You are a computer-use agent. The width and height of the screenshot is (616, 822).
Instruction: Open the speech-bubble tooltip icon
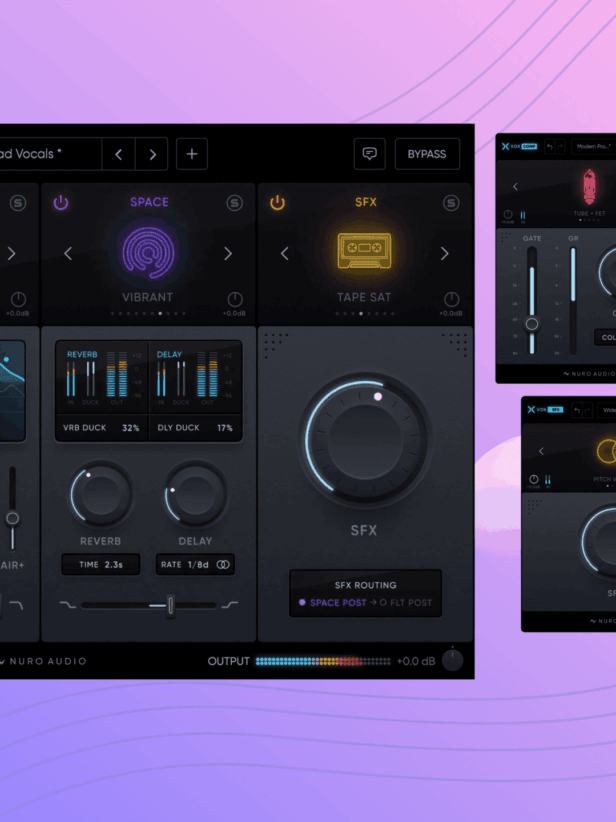tap(370, 154)
